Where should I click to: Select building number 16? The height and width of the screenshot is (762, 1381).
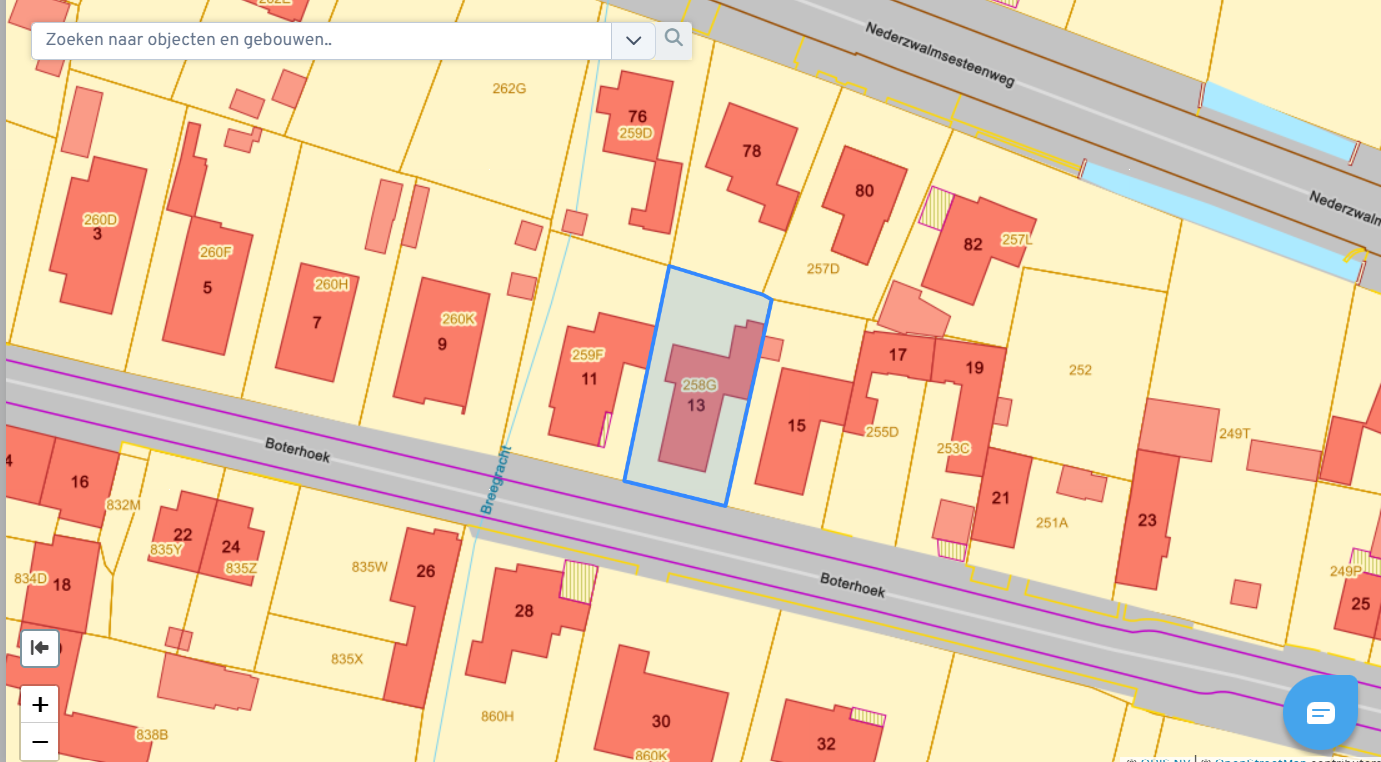coord(80,482)
